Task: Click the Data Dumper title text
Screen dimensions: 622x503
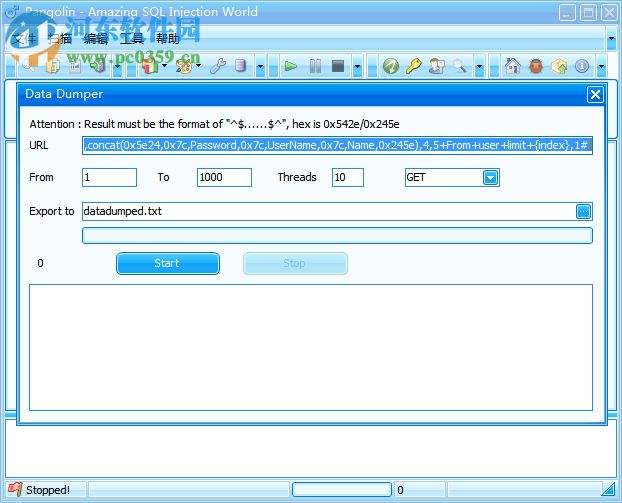Action: click(x=64, y=94)
